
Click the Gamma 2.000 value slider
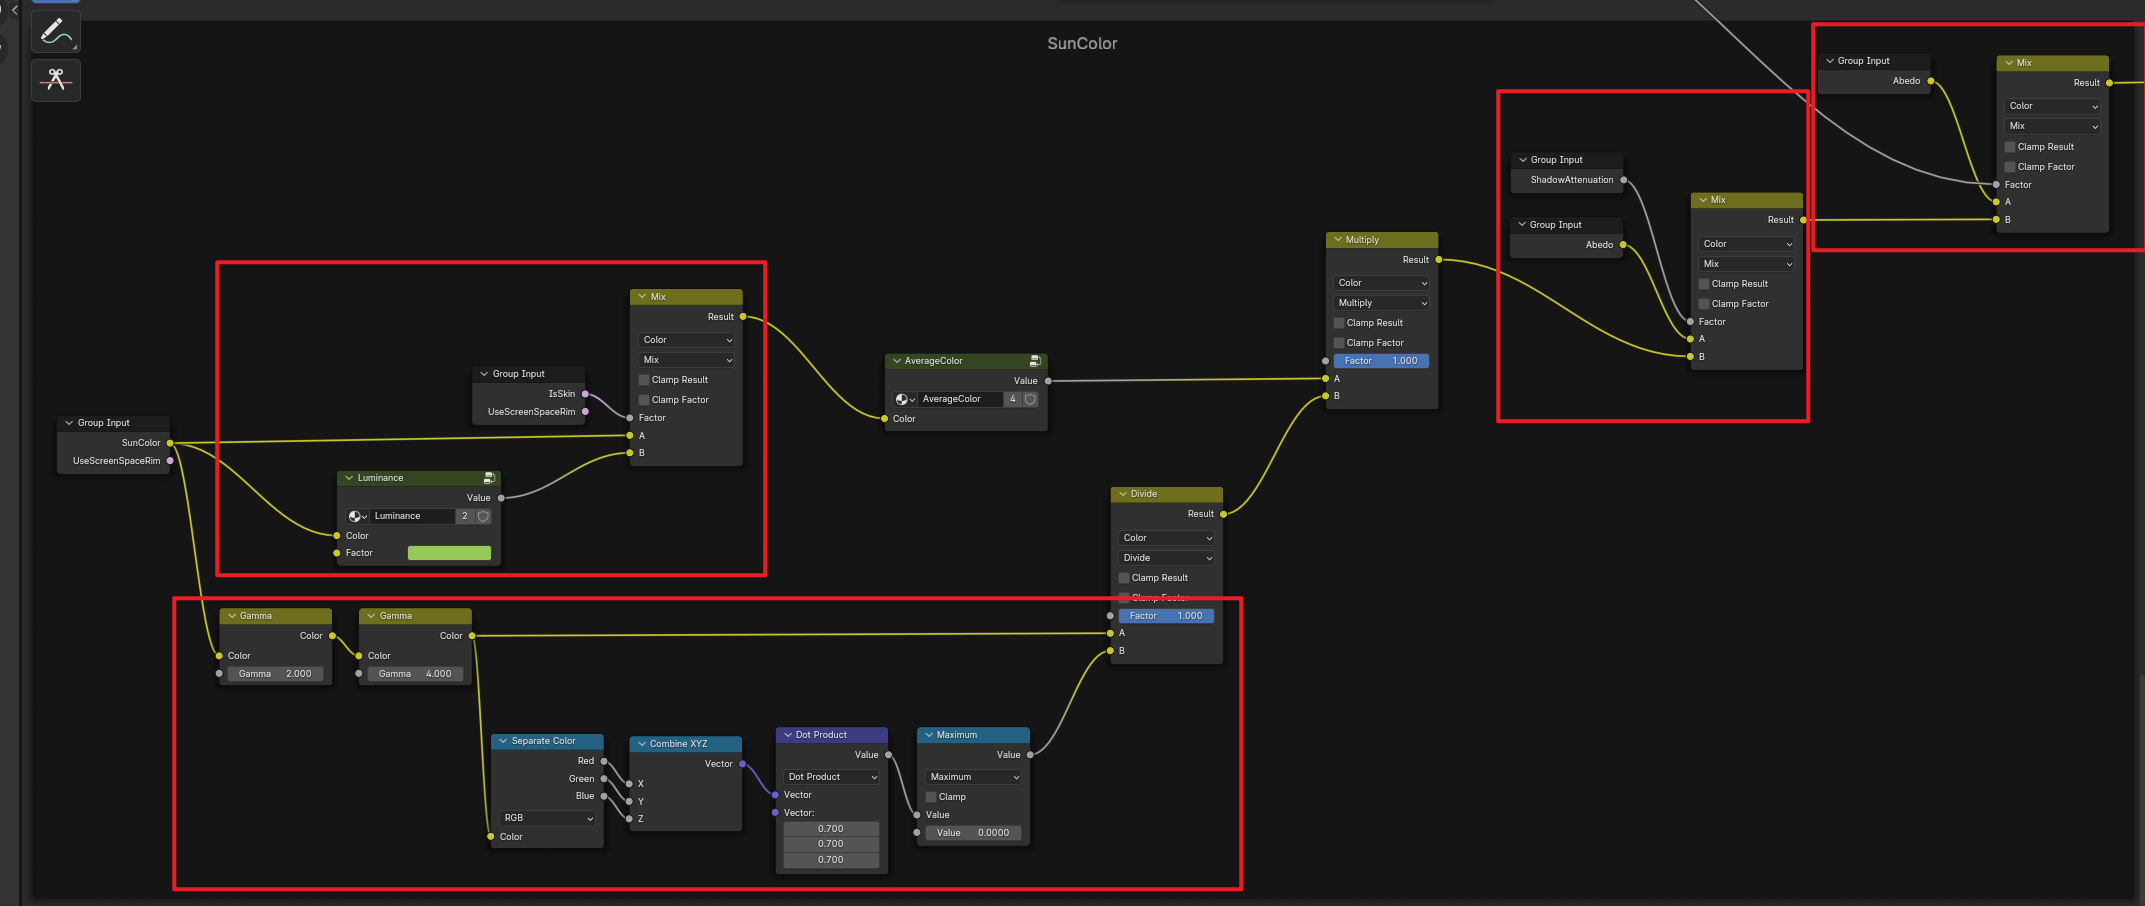coord(275,674)
